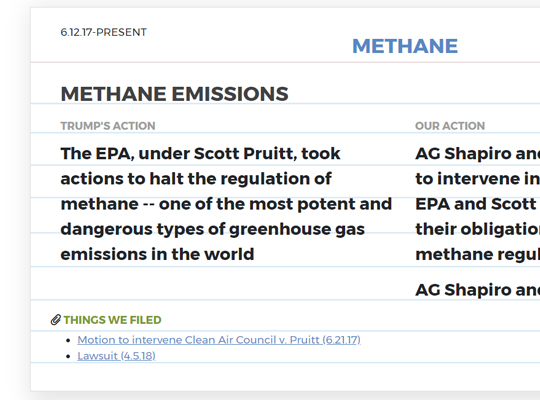Viewport: 540px width, 400px height.
Task: Click the line 'actions to halt the regulation of'
Action: 196,179
